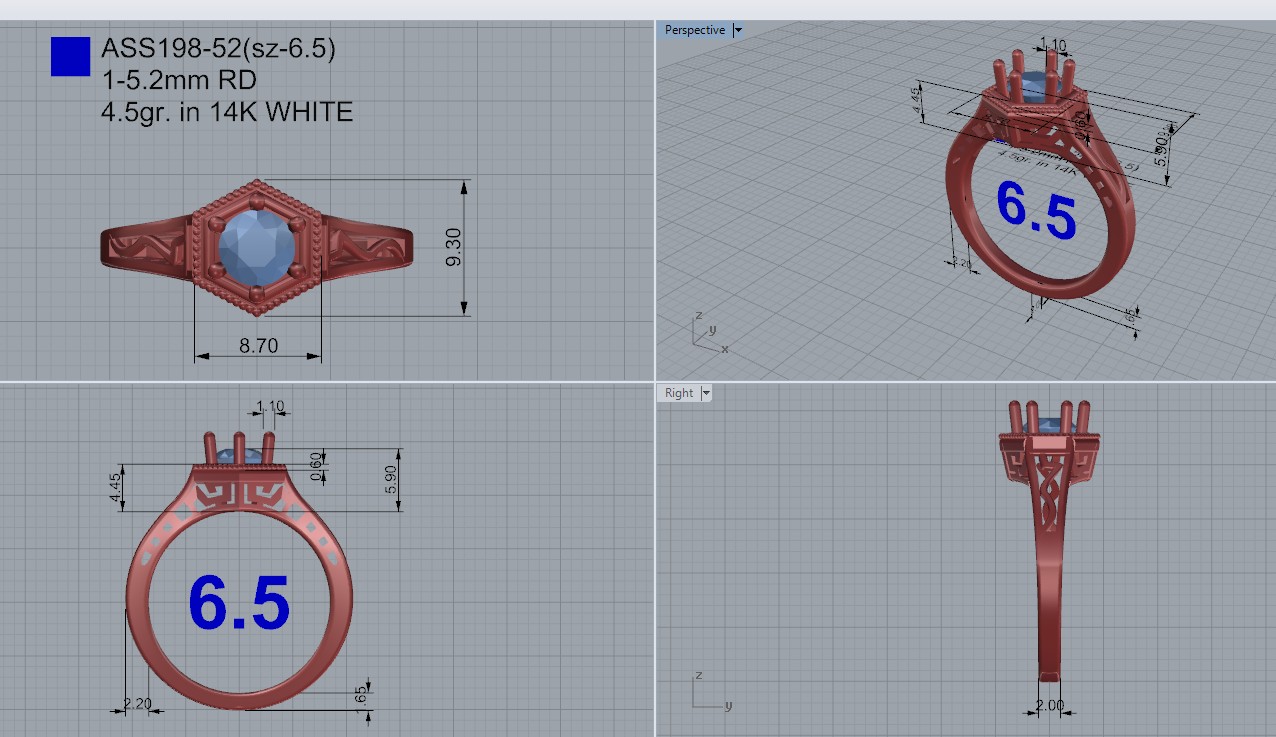Screen dimensions: 1276x737
Task: Select the 2.00 dimension in the Right view
Action: point(1050,706)
